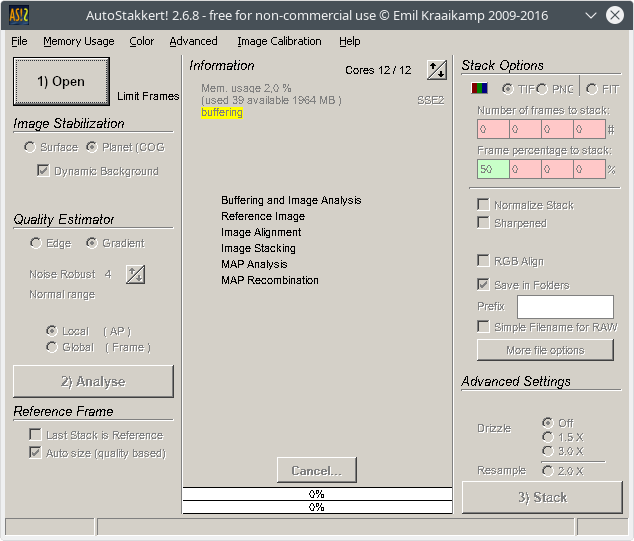Click the MAP Recombination step label
Viewport: 634px width, 541px height.
270,280
